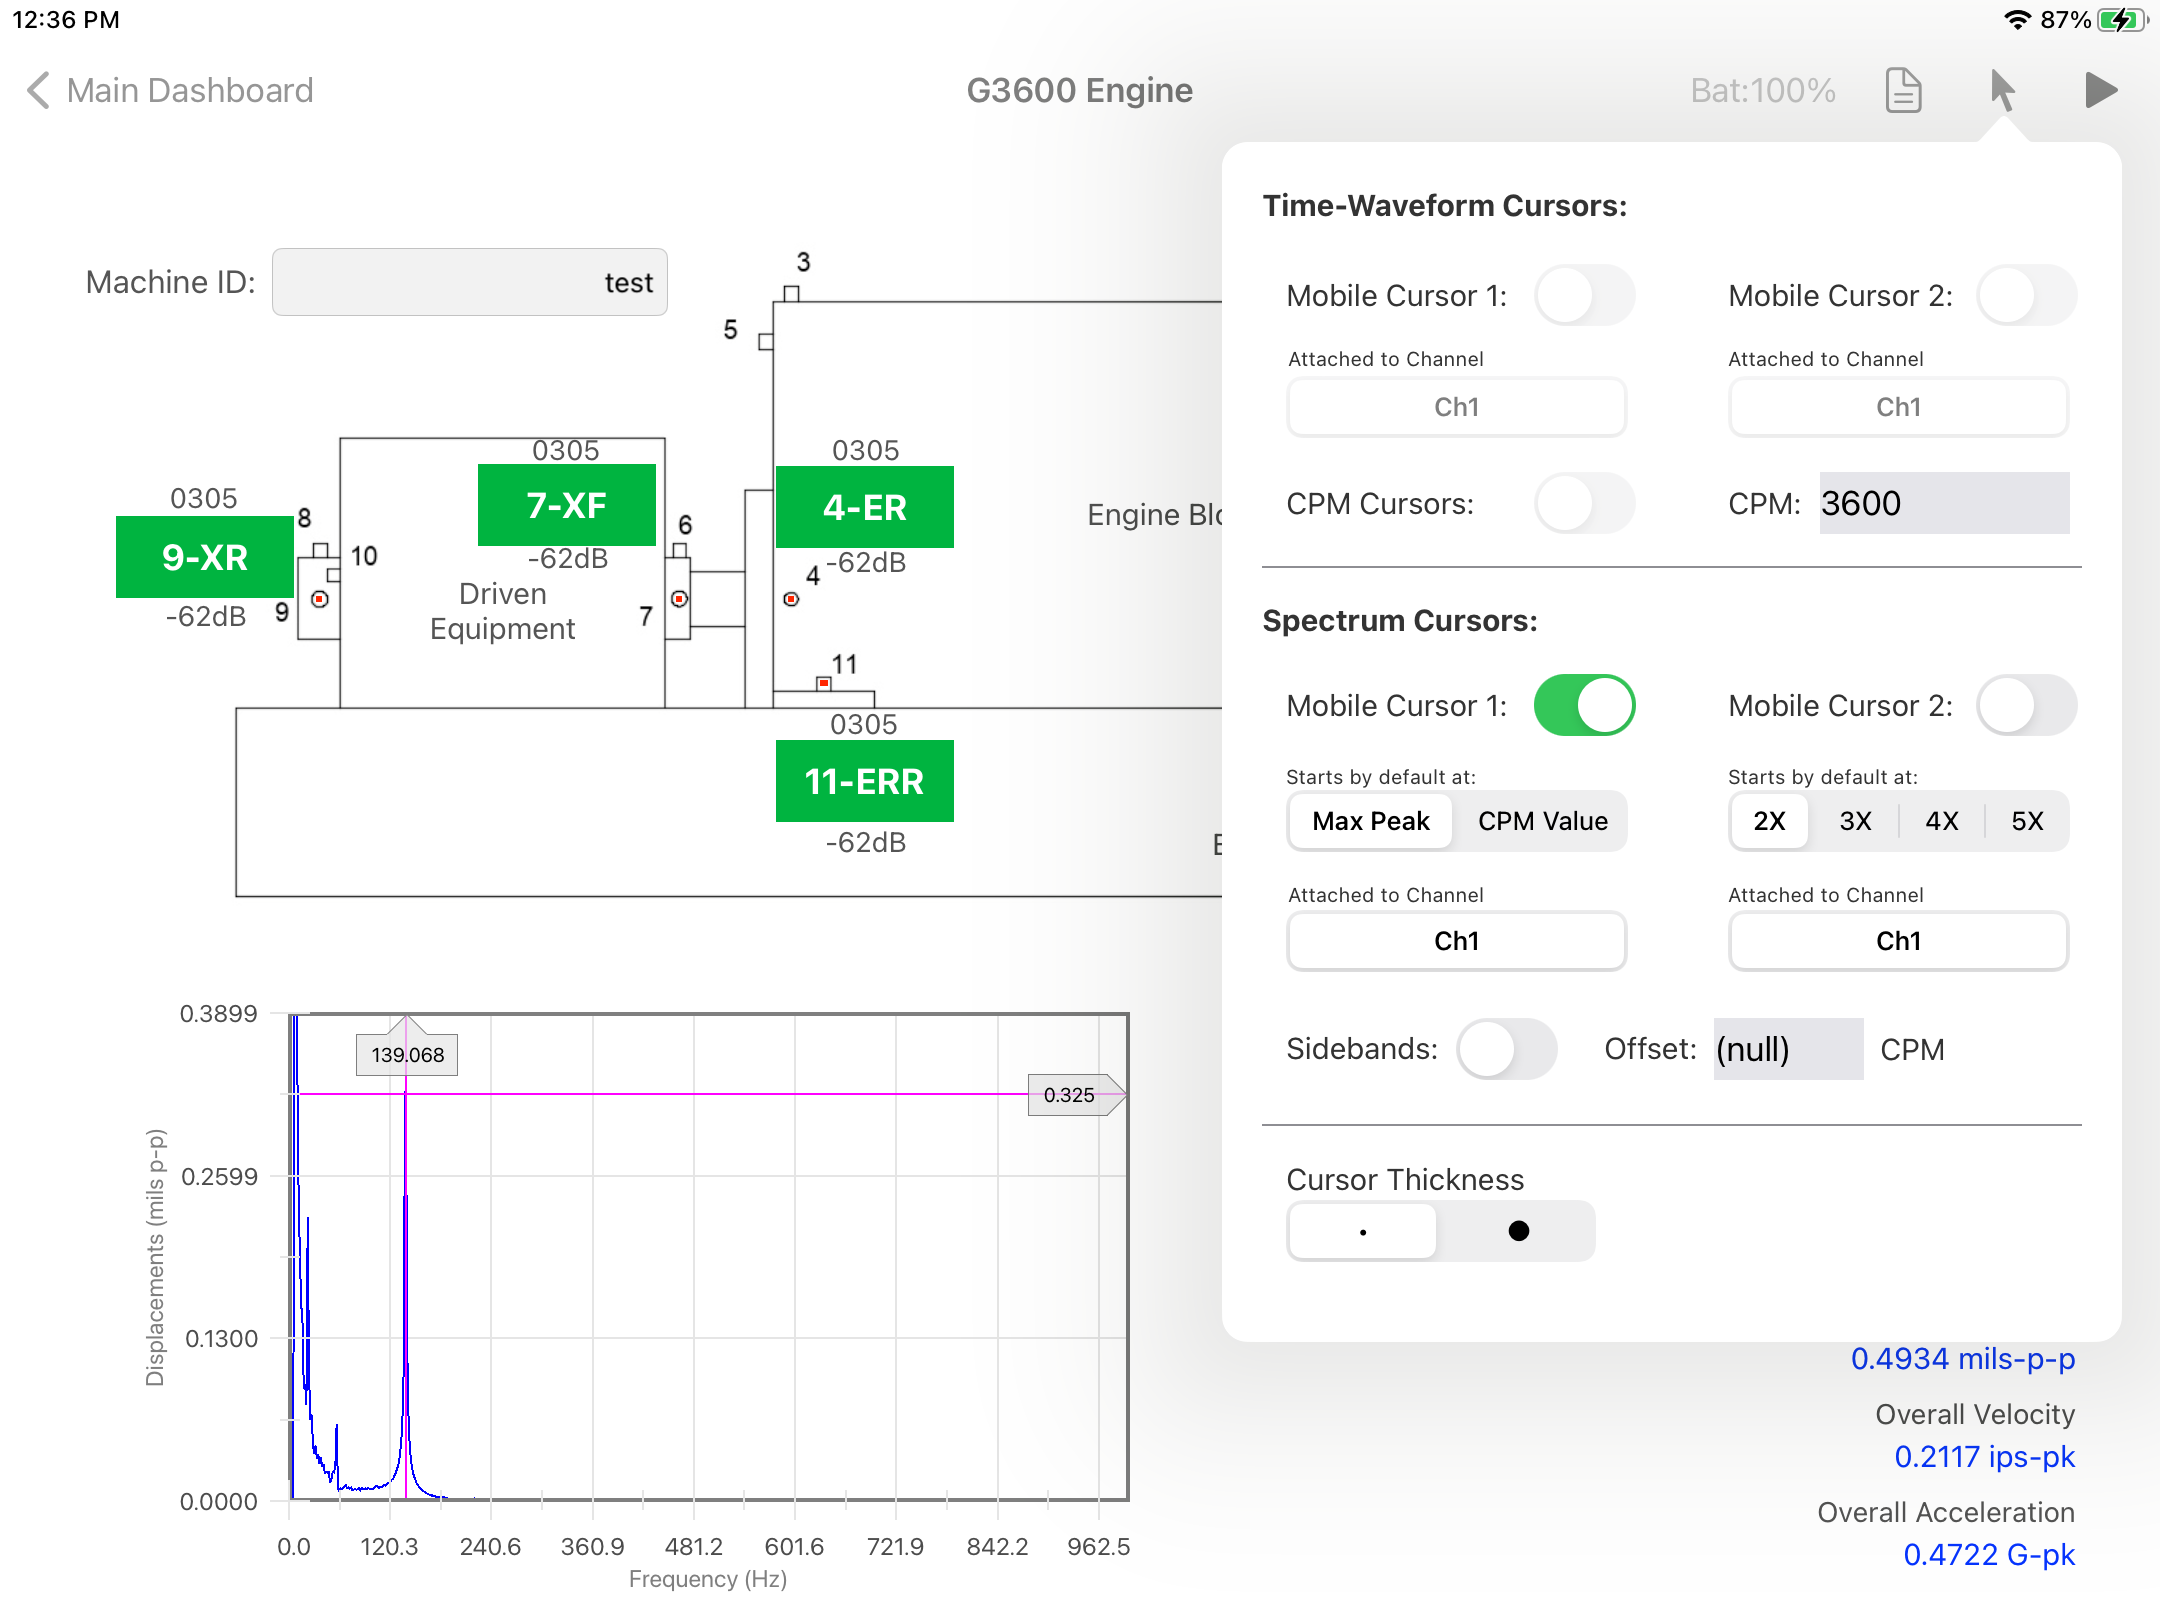Image resolution: width=2160 pixels, height=1620 pixels.
Task: Tap the 4-ER measurement point button
Action: [865, 507]
